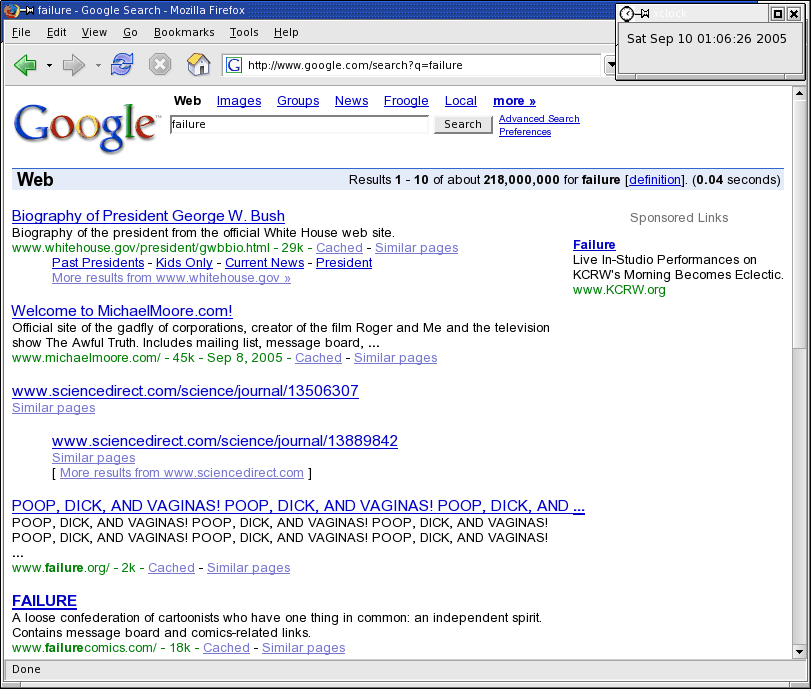
Task: Click Similar pages for www.failure.org result
Action: click(249, 567)
